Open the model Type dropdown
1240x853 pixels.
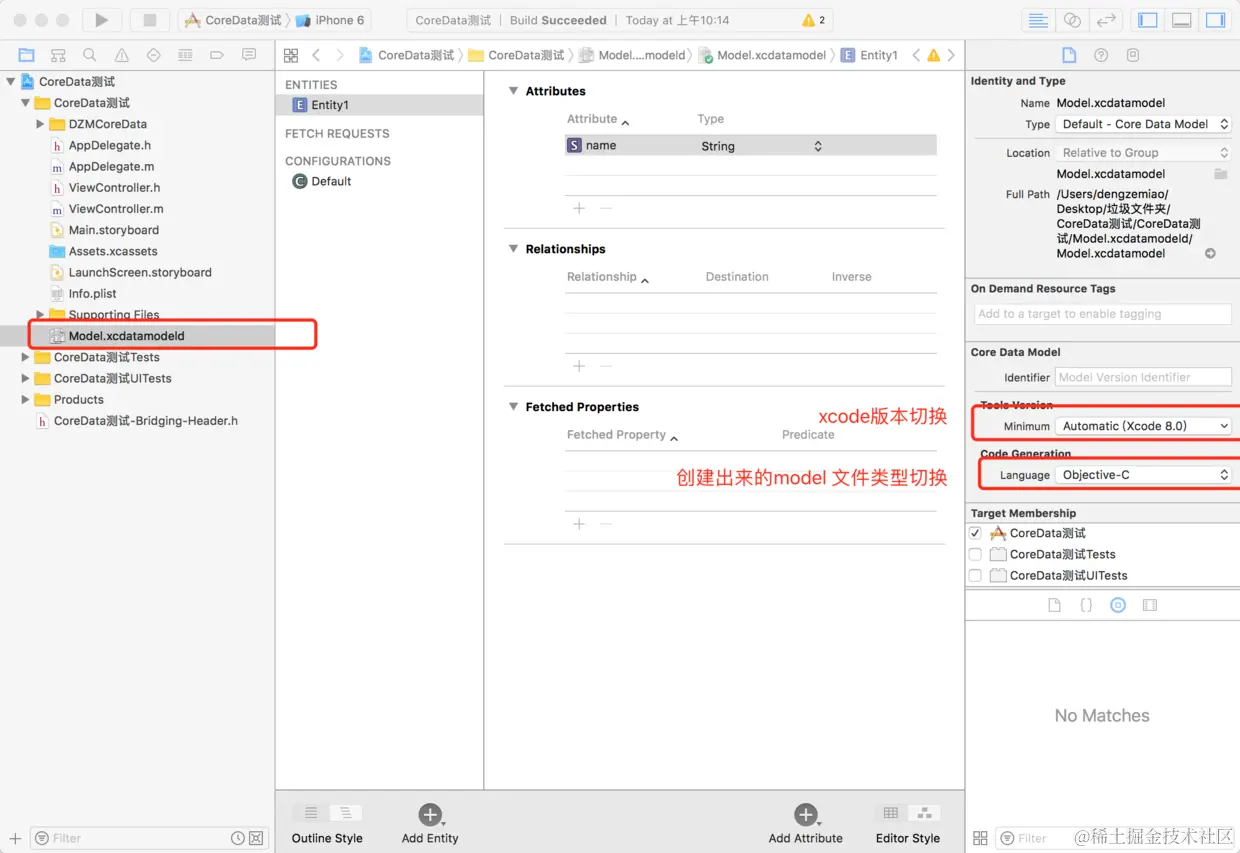1143,124
